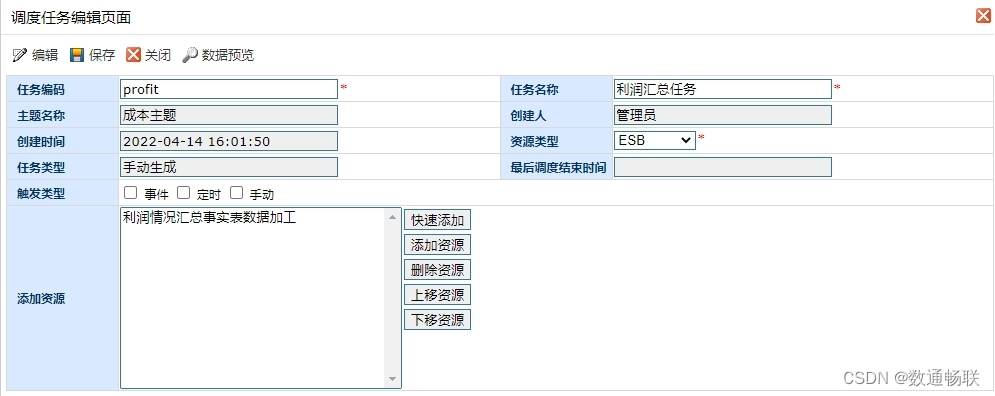
Task: Click the 编辑 toolbar label
Action: [x=44, y=55]
